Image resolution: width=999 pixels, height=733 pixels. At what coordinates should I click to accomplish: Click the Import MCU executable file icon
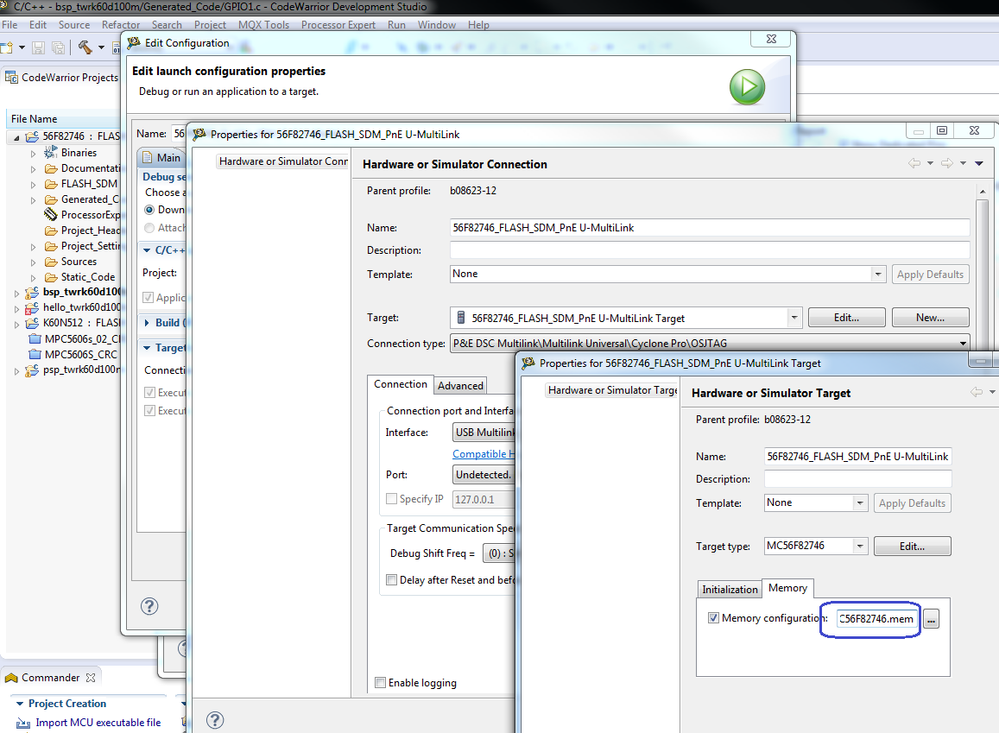[23, 722]
